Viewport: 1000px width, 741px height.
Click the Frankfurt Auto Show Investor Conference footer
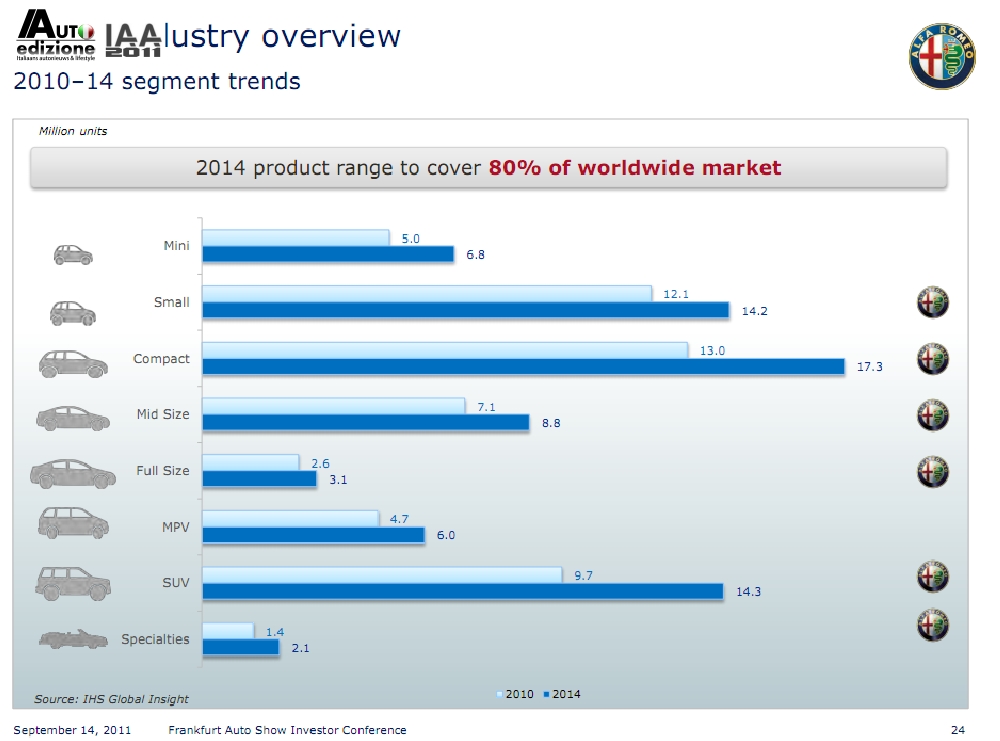pos(288,730)
